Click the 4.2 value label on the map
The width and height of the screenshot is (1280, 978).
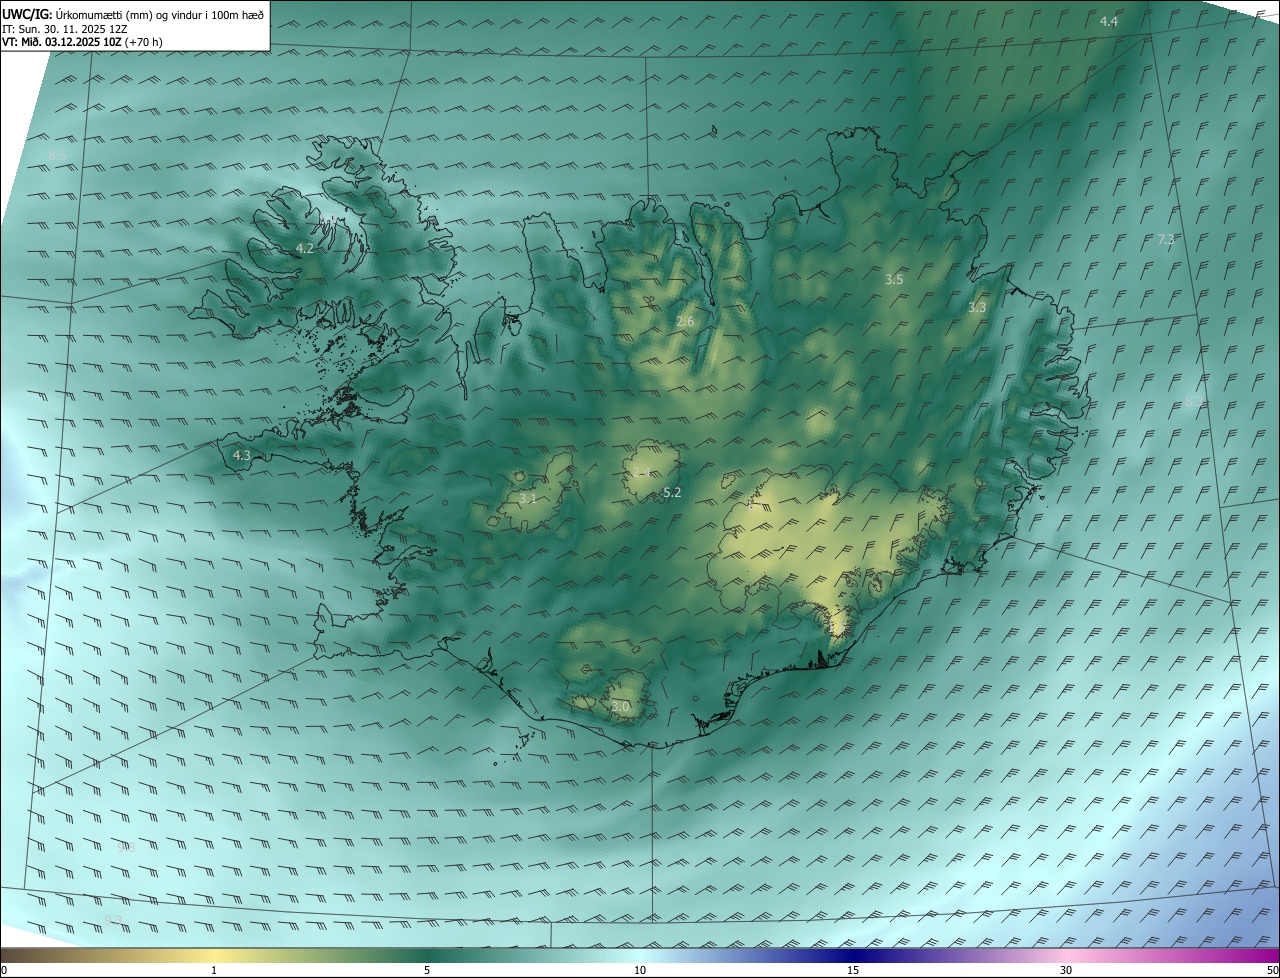[x=304, y=248]
